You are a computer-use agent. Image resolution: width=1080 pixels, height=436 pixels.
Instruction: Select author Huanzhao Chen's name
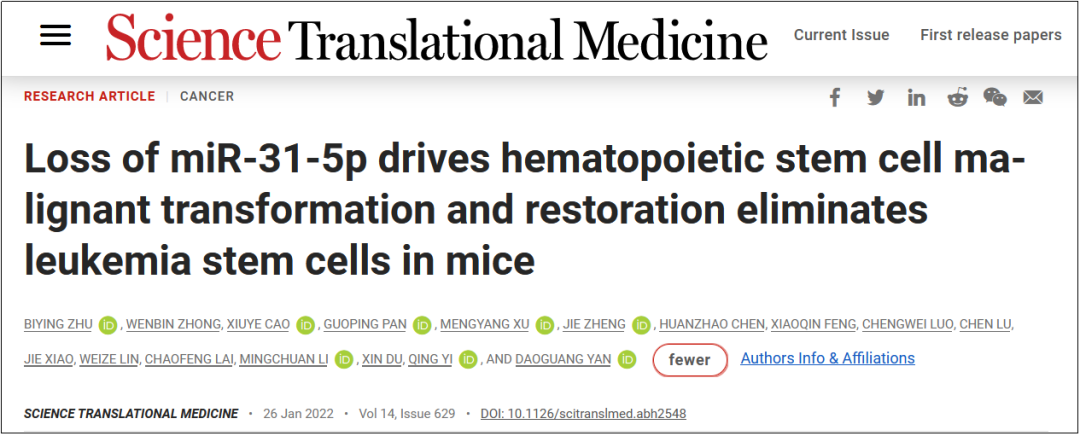[713, 324]
